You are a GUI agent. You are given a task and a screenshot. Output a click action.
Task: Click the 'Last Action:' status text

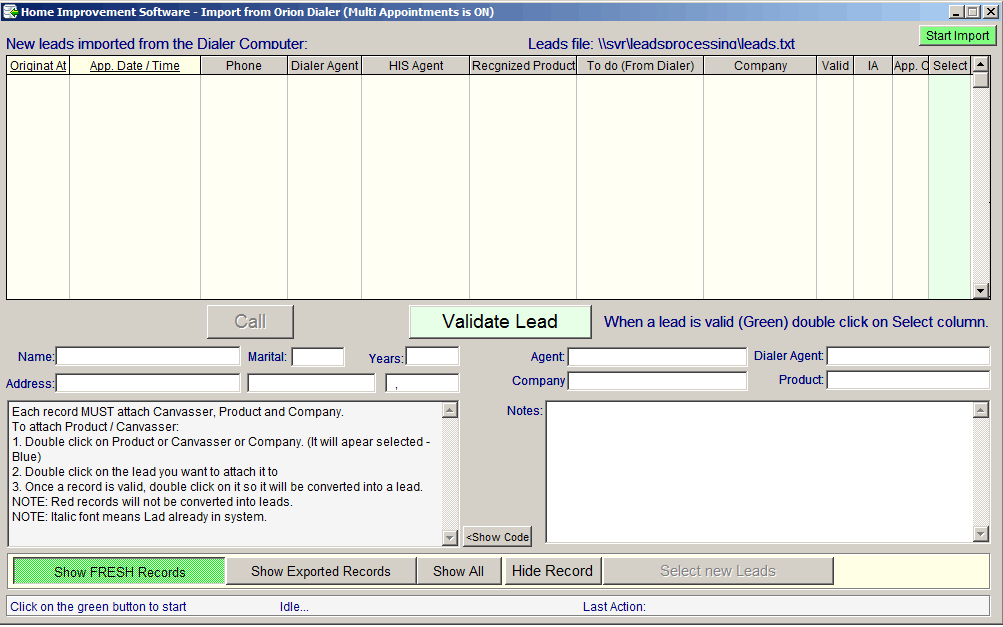[614, 607]
